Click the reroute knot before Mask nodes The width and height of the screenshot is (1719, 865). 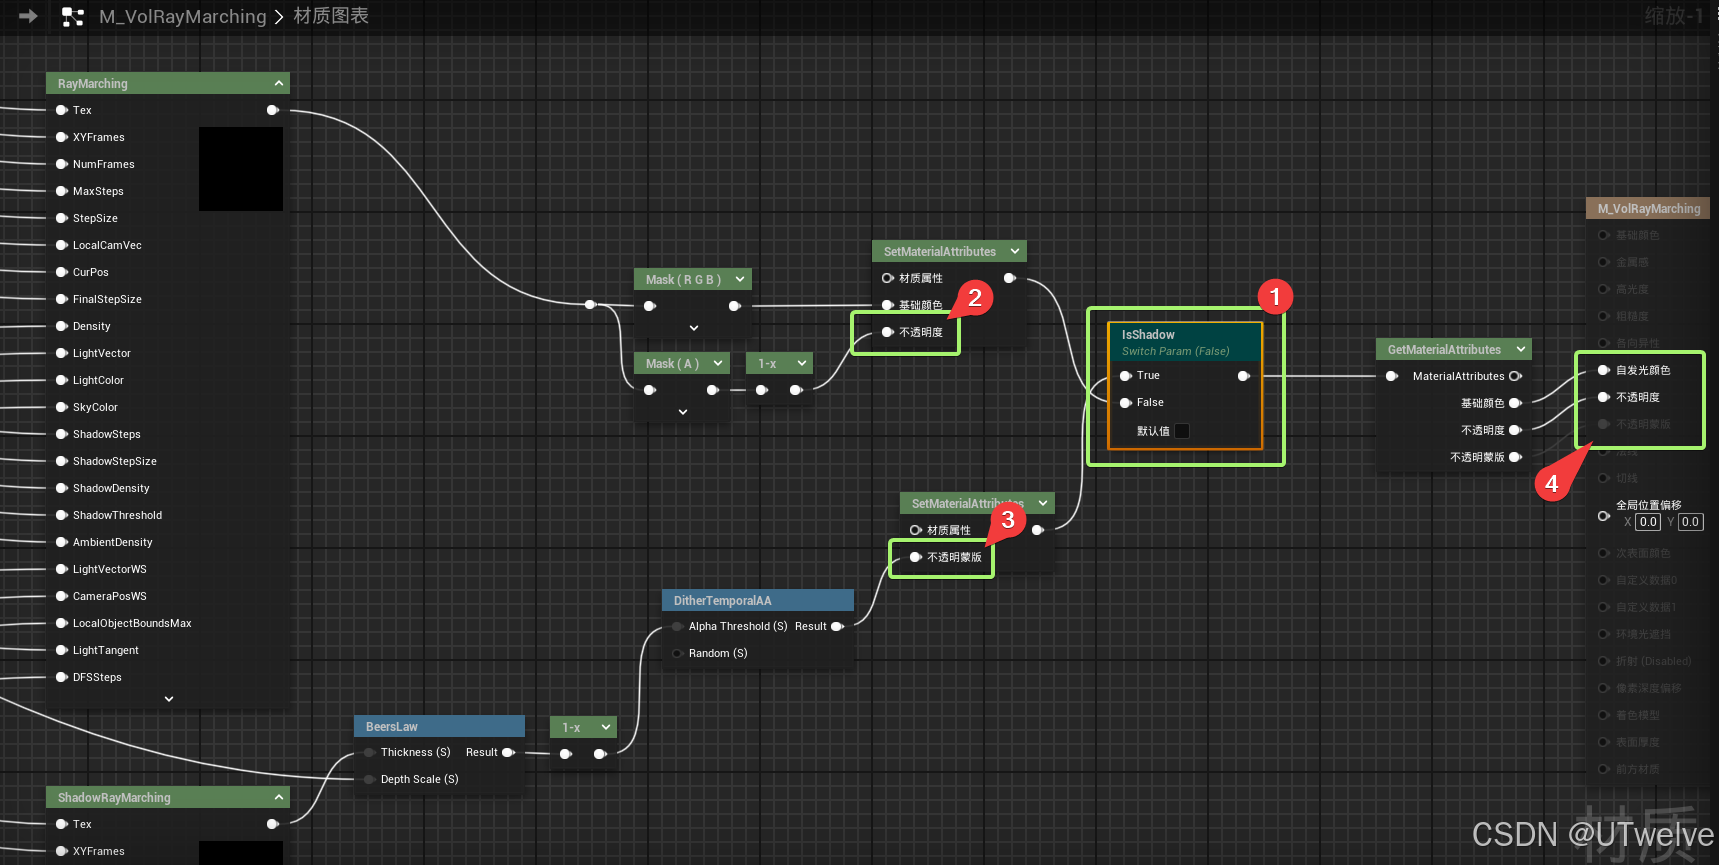pyautogui.click(x=590, y=304)
